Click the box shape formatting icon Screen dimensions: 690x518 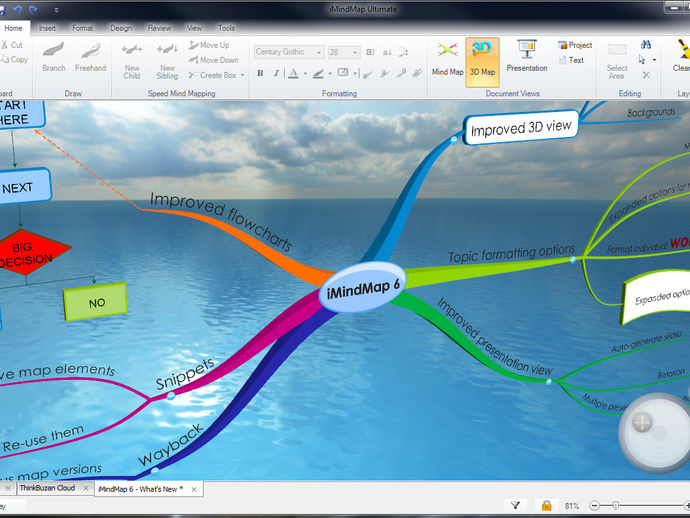click(343, 73)
